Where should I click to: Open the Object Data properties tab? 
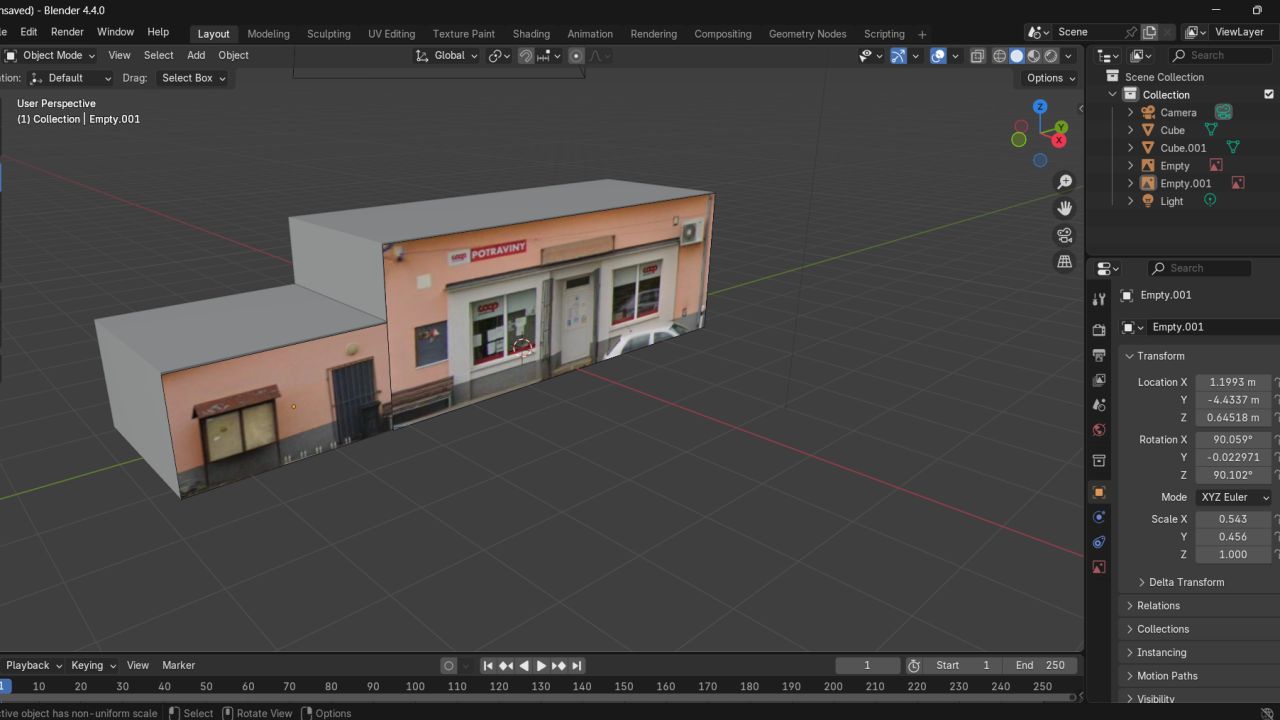coord(1099,567)
